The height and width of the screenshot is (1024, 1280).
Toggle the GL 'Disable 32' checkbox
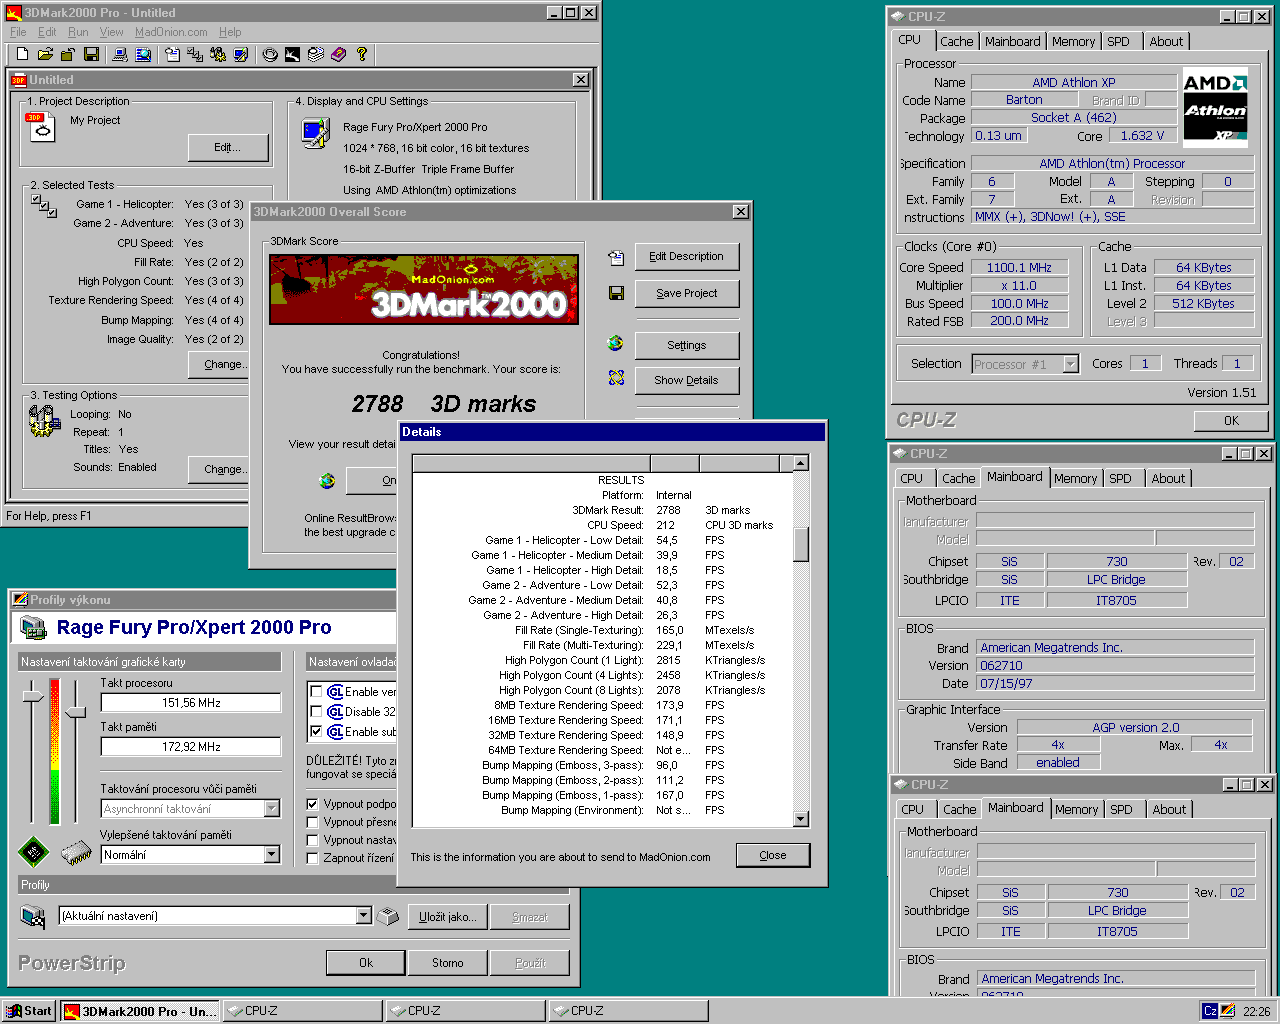[316, 712]
